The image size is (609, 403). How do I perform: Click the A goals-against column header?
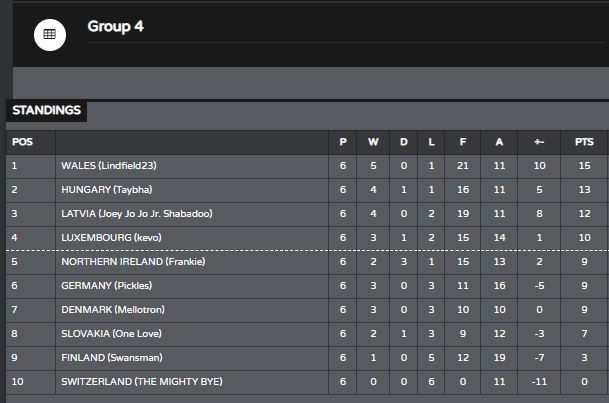pos(499,142)
